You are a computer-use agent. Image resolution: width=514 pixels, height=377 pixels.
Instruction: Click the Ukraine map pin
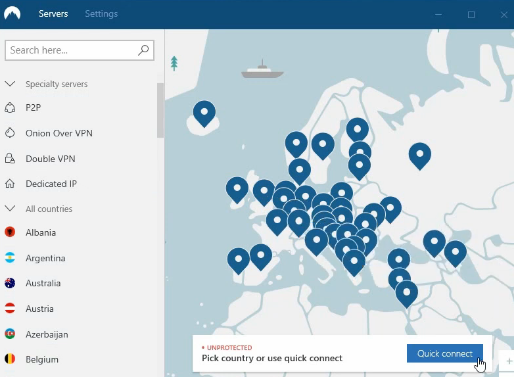390,209
